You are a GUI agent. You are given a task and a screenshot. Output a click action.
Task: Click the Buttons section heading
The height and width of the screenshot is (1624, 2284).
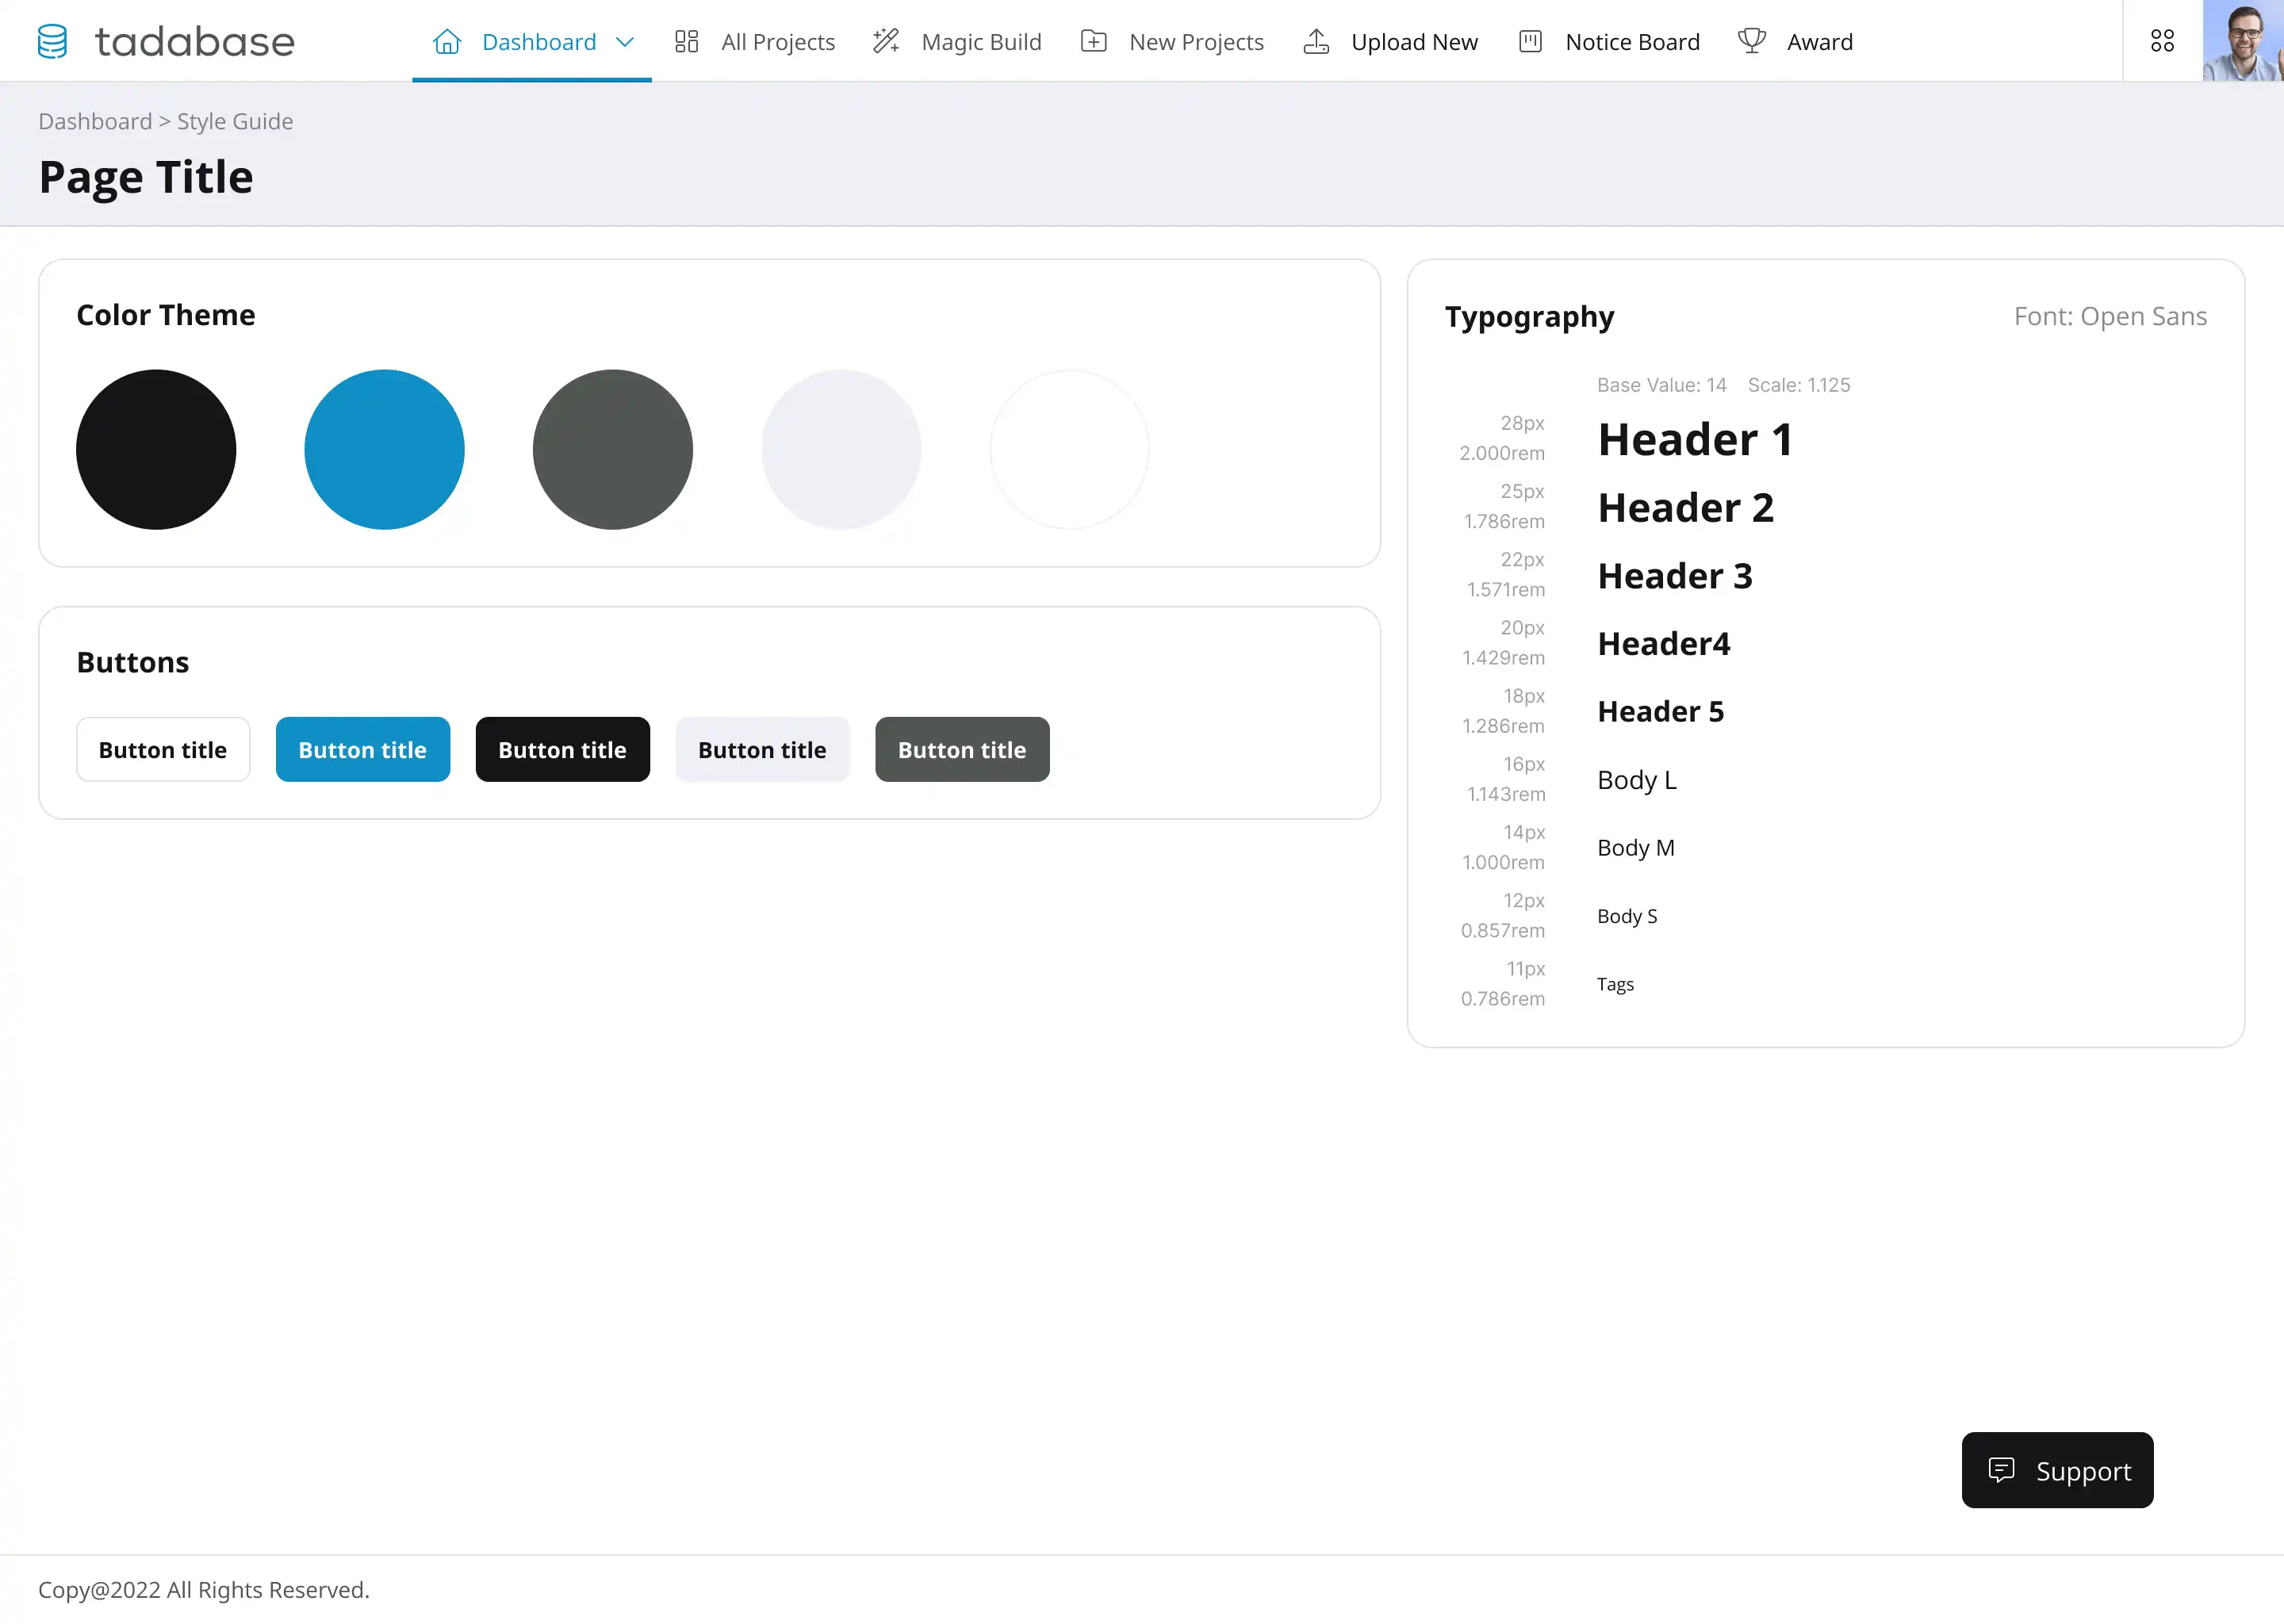tap(133, 662)
